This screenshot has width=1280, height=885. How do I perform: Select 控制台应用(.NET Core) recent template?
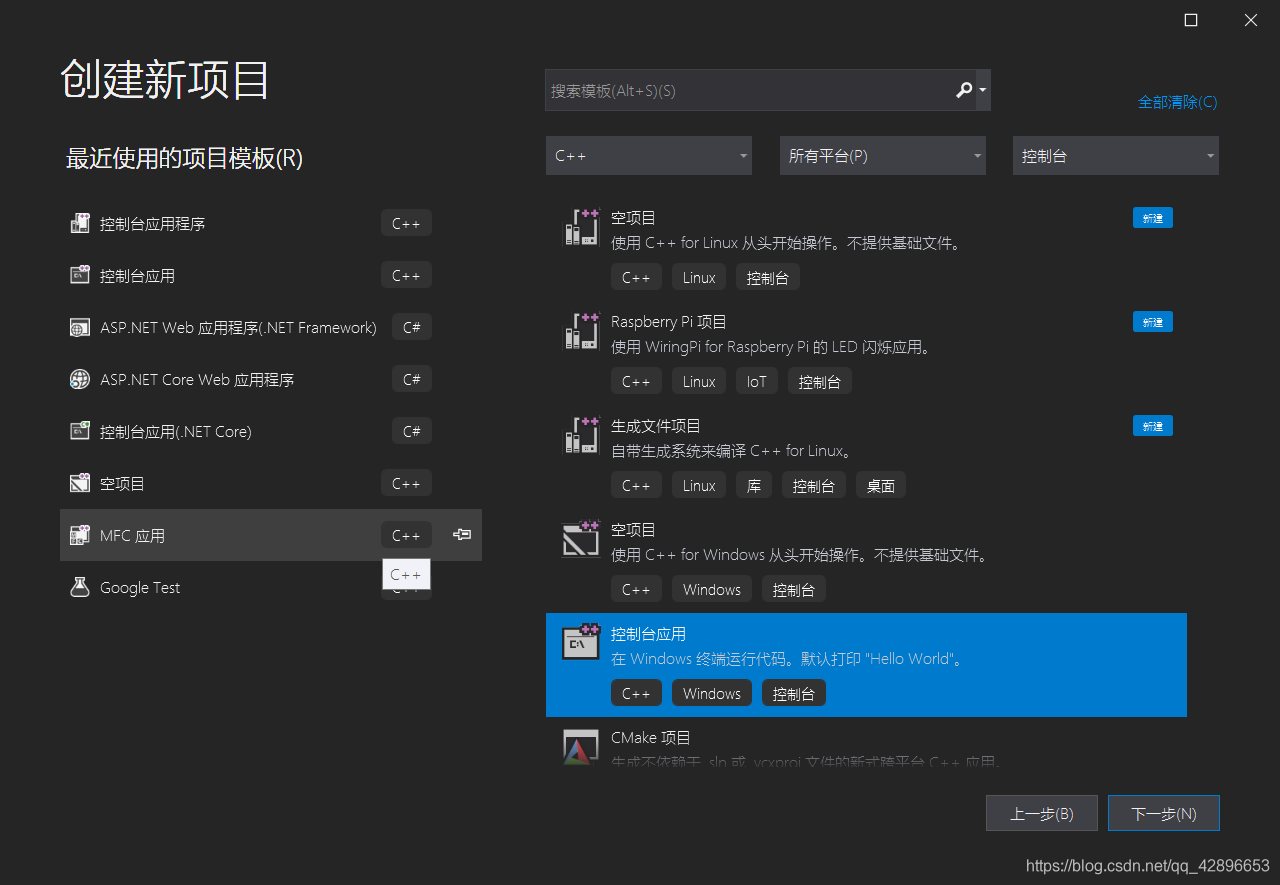(271, 432)
